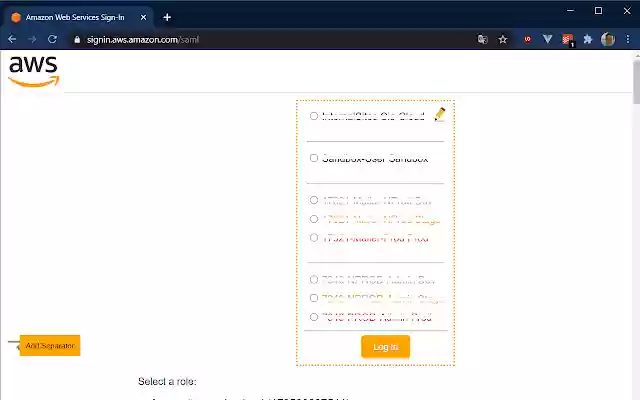Open a new tab with the plus icon

pyautogui.click(x=167, y=17)
